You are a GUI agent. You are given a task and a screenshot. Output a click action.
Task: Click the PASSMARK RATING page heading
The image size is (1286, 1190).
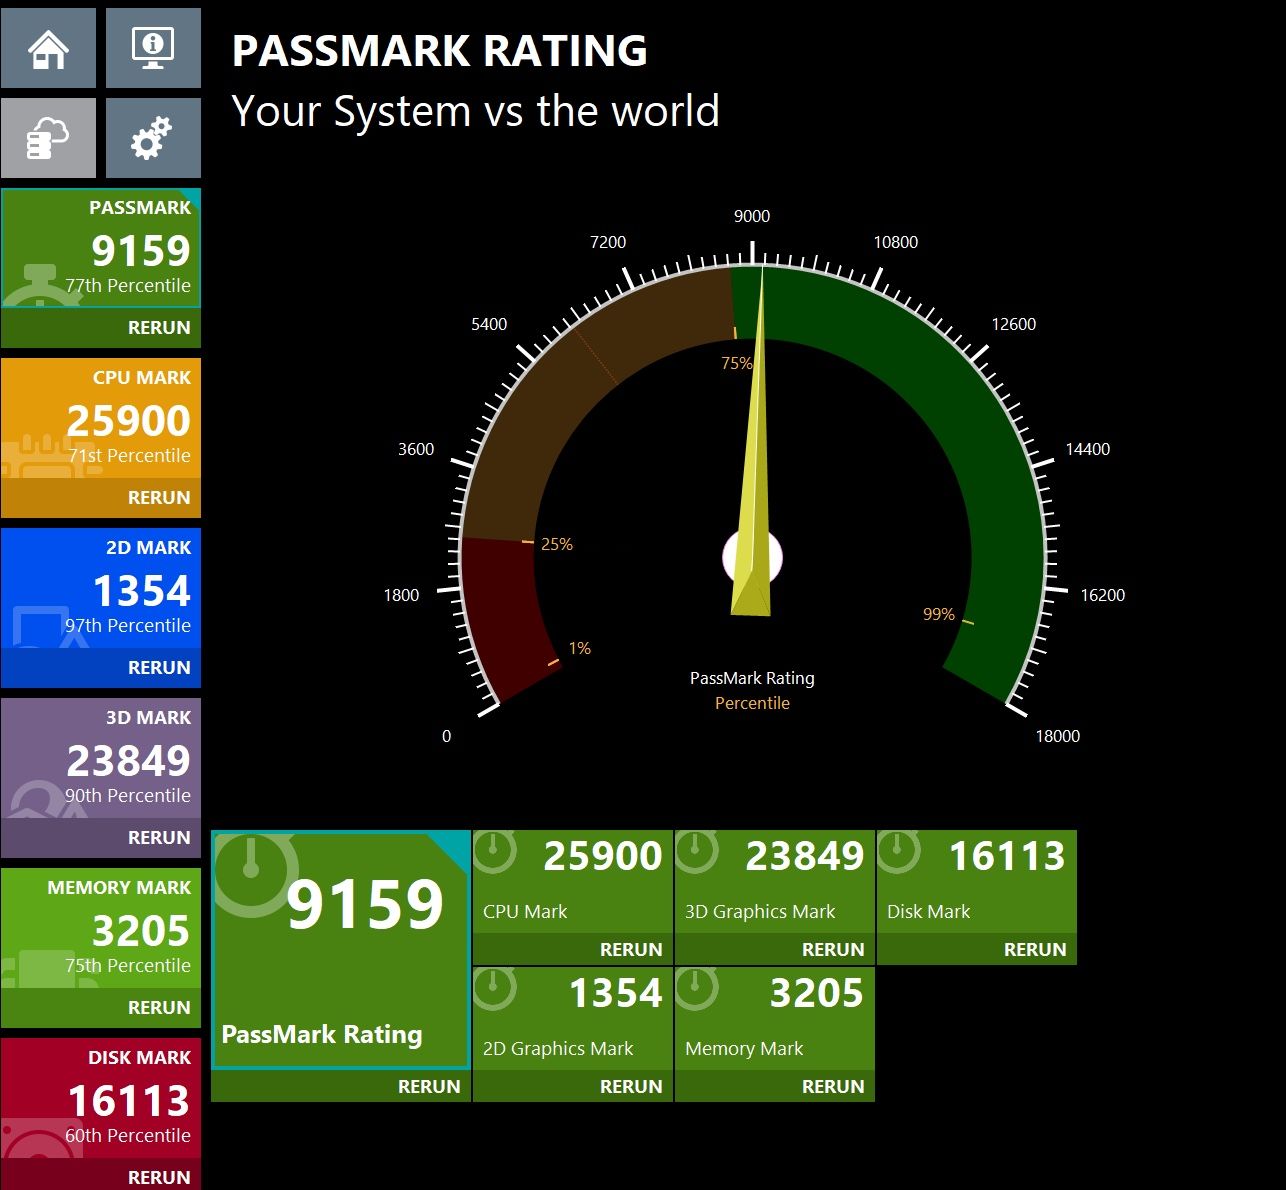click(440, 51)
